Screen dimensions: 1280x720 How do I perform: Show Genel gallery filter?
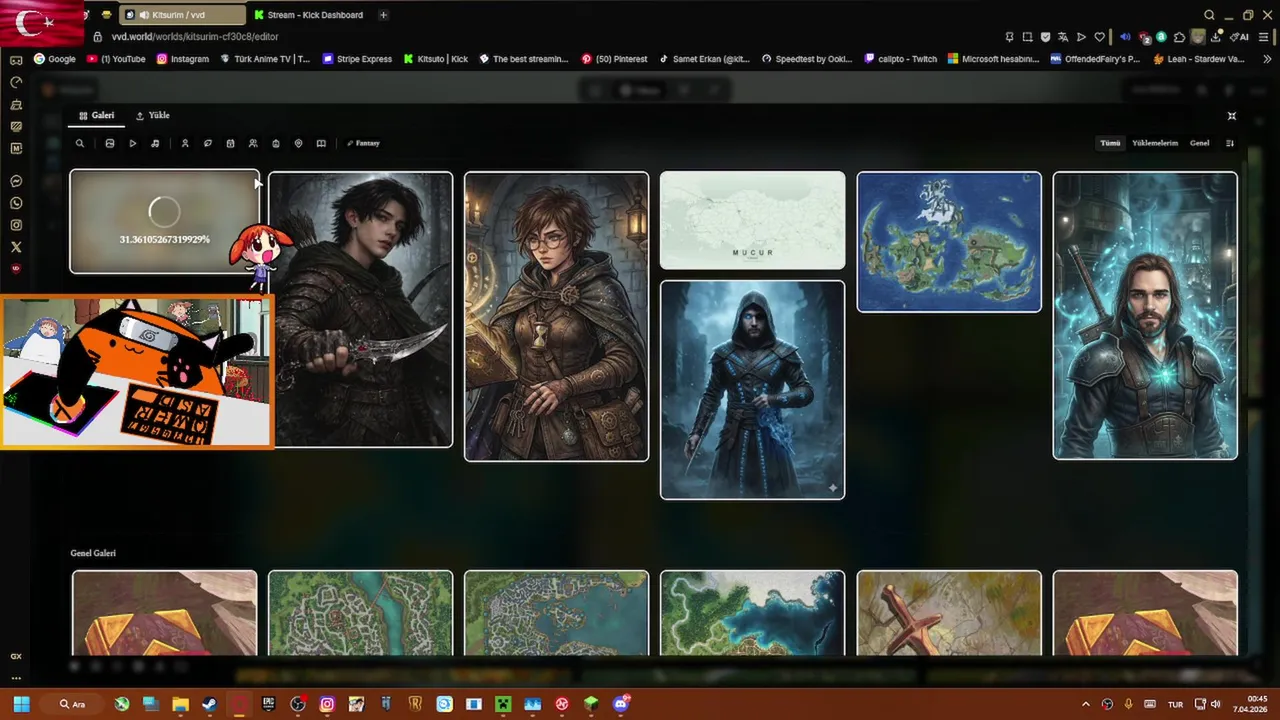[x=1199, y=143]
